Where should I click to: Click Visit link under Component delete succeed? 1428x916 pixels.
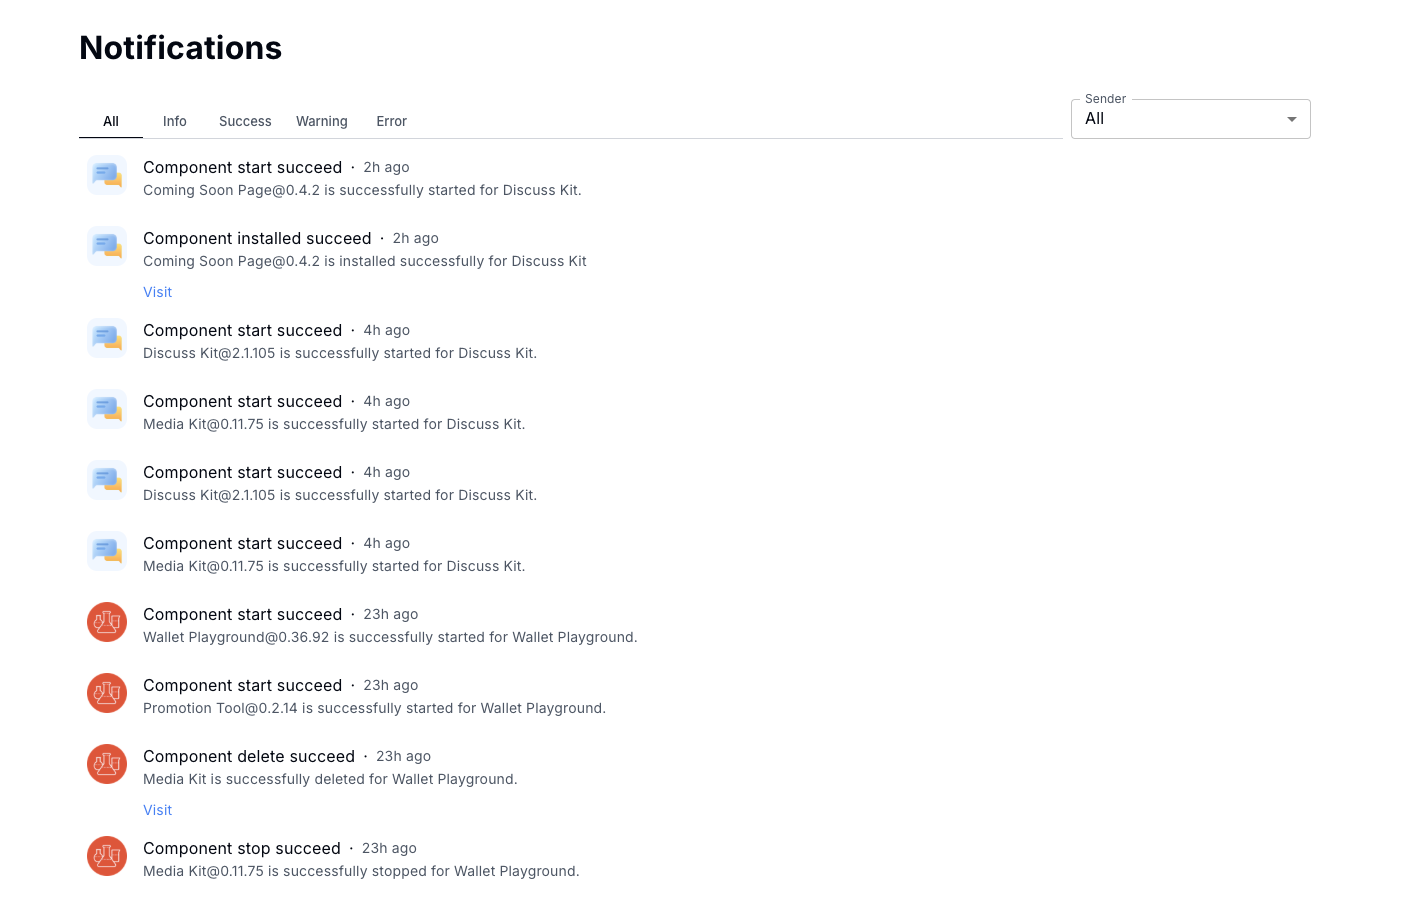tap(158, 810)
